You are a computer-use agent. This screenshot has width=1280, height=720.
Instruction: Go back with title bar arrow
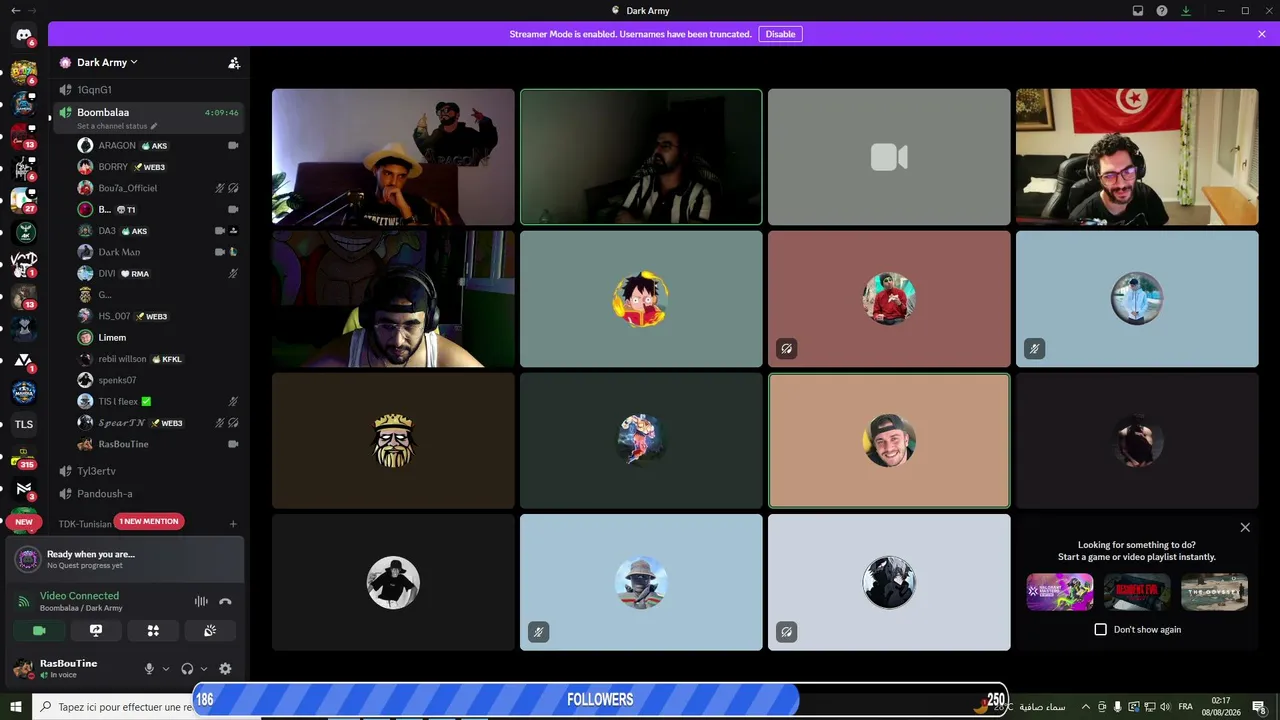point(16,11)
